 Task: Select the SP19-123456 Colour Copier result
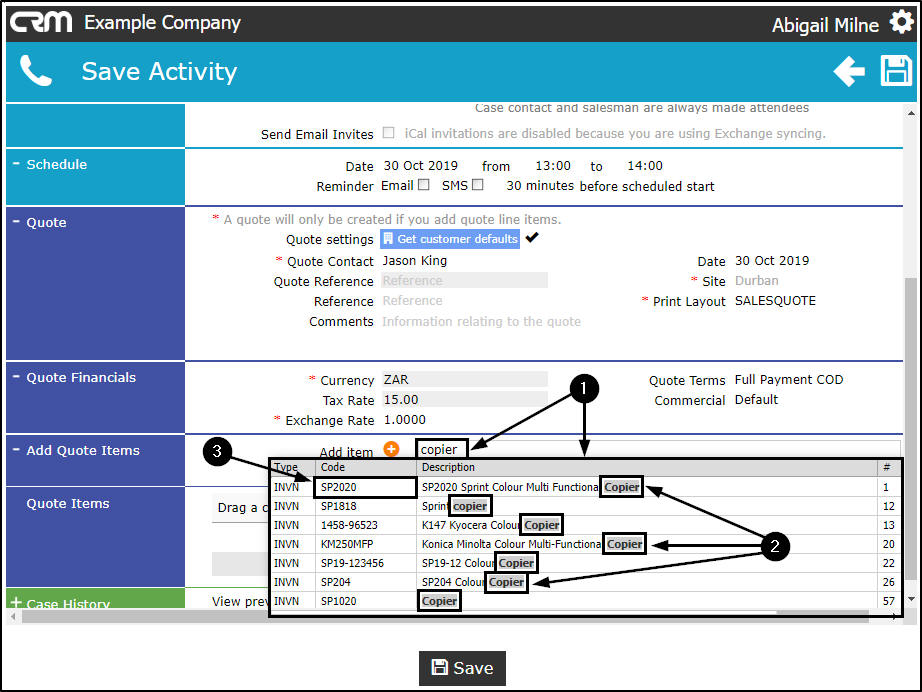coord(584,563)
